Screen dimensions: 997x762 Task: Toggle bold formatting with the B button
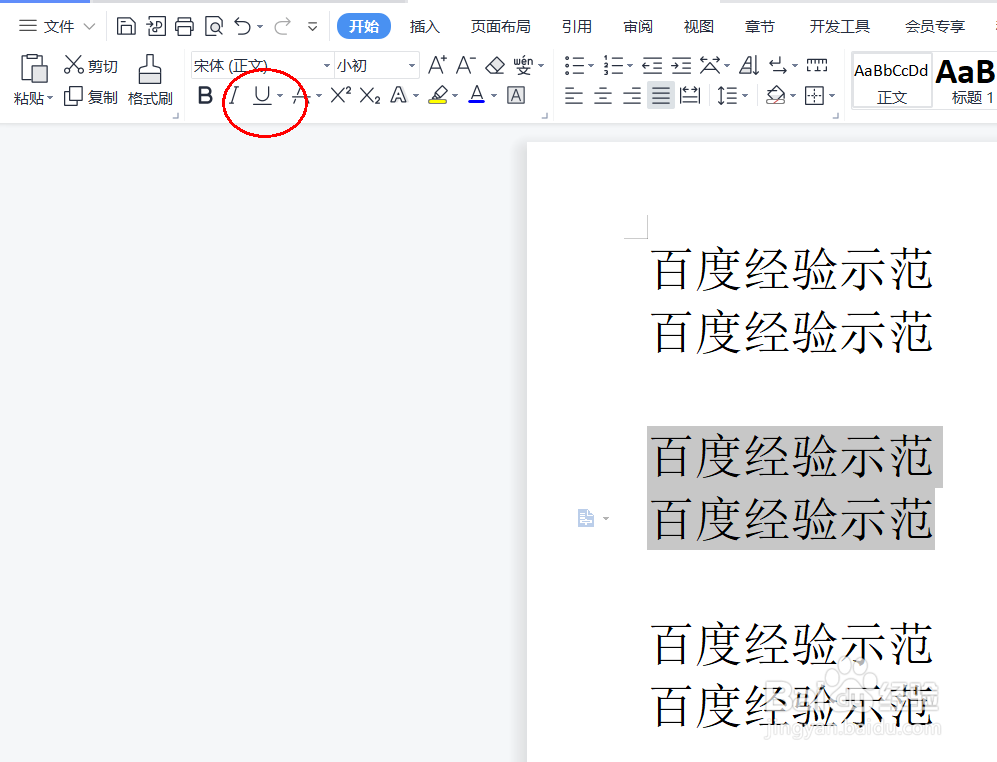tap(205, 95)
